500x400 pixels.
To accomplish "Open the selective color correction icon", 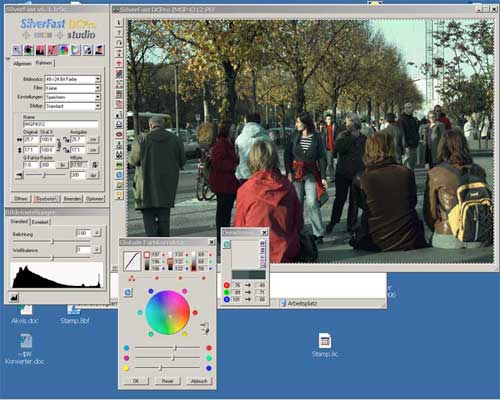I will (76, 50).
